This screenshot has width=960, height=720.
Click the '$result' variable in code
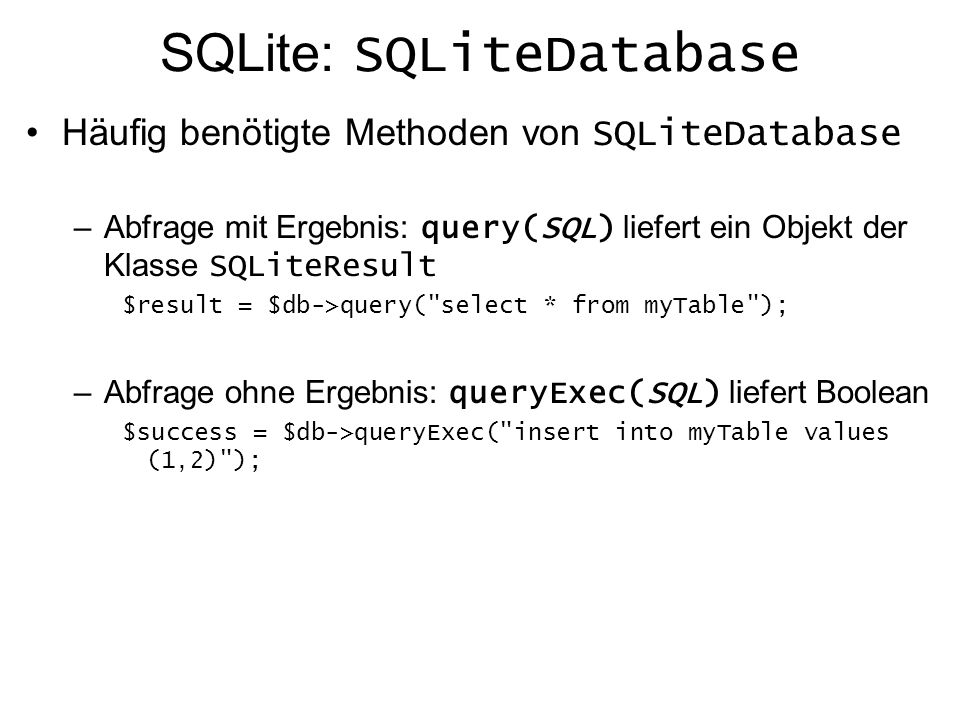point(173,304)
